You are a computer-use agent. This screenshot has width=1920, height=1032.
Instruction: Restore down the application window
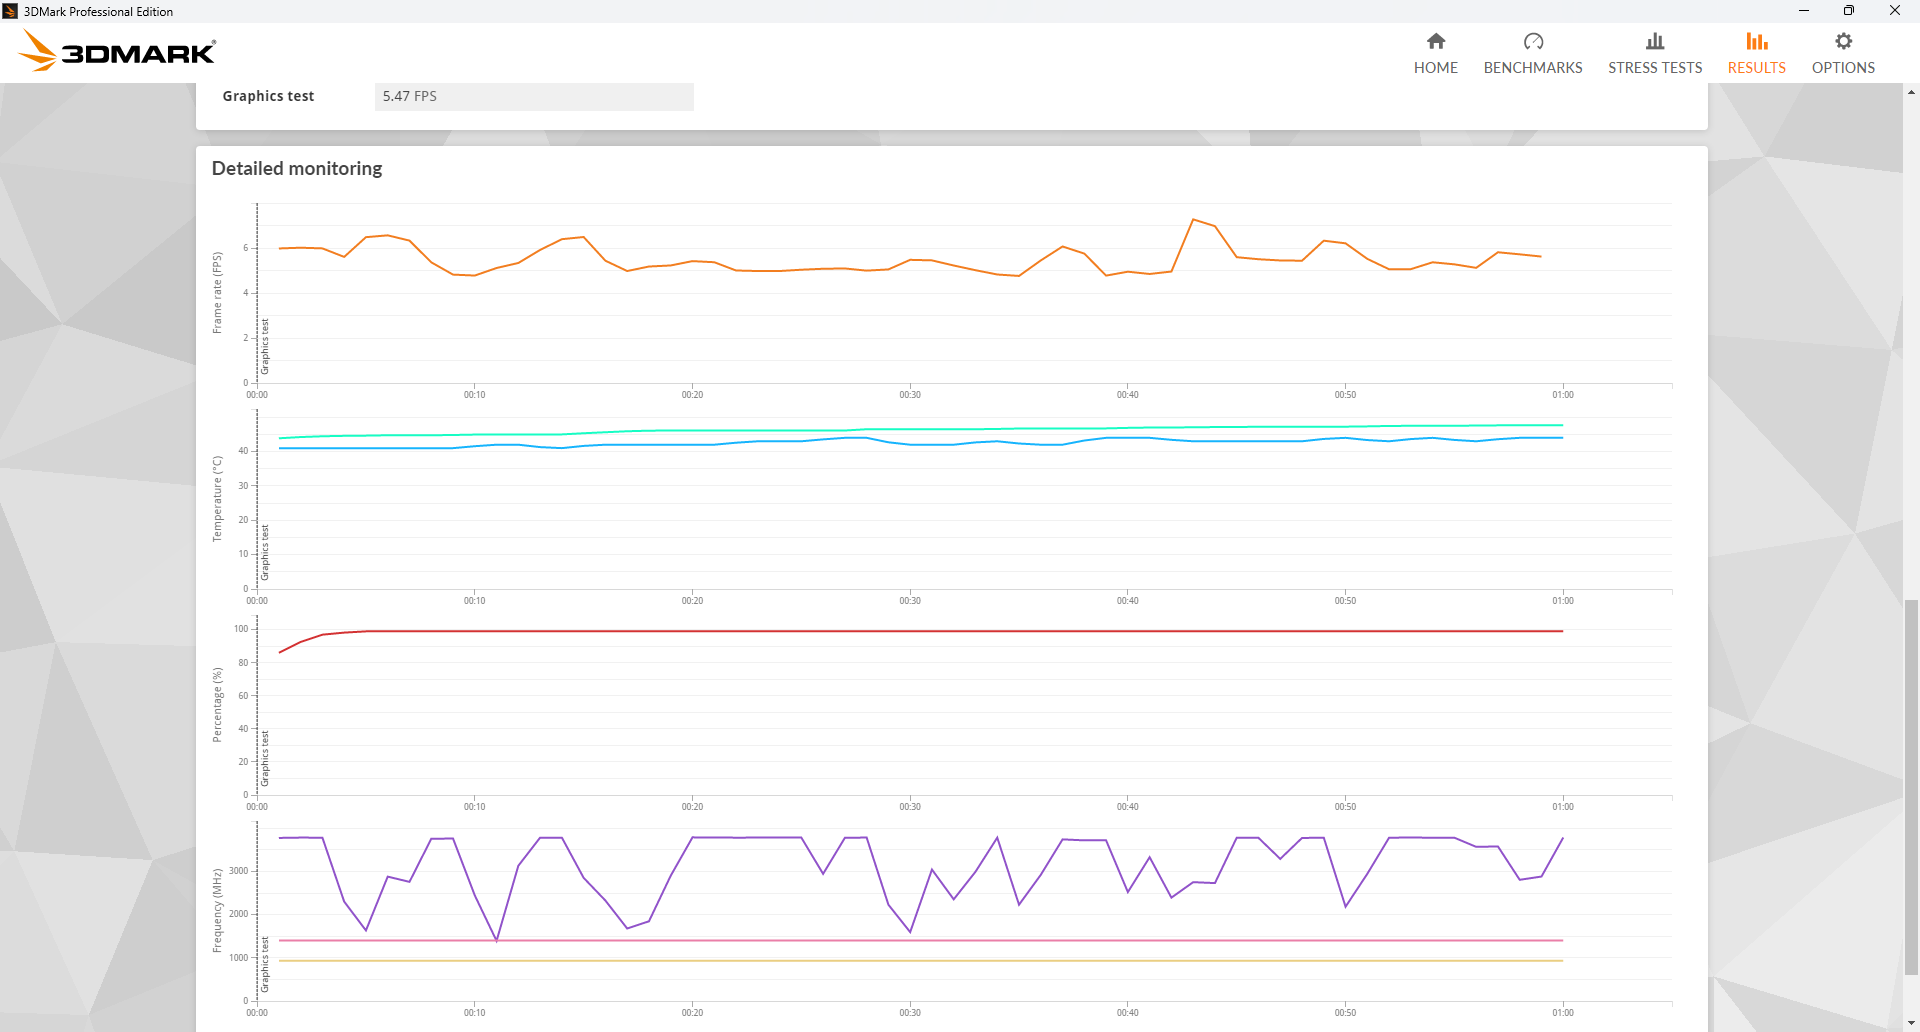click(x=1848, y=11)
